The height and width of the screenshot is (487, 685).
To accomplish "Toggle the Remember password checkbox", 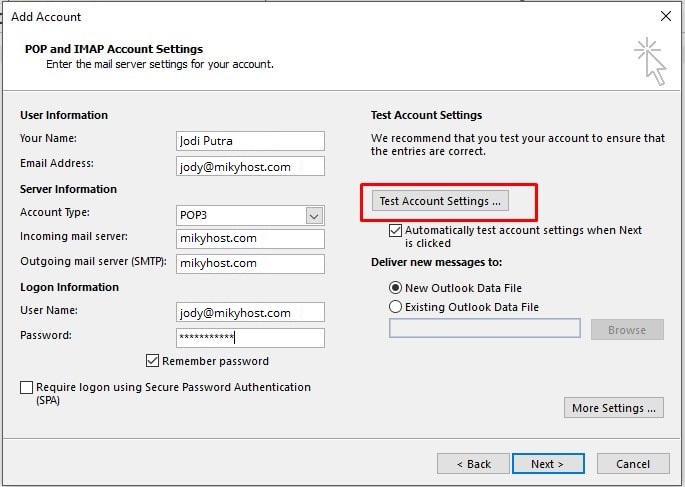I will pos(152,361).
